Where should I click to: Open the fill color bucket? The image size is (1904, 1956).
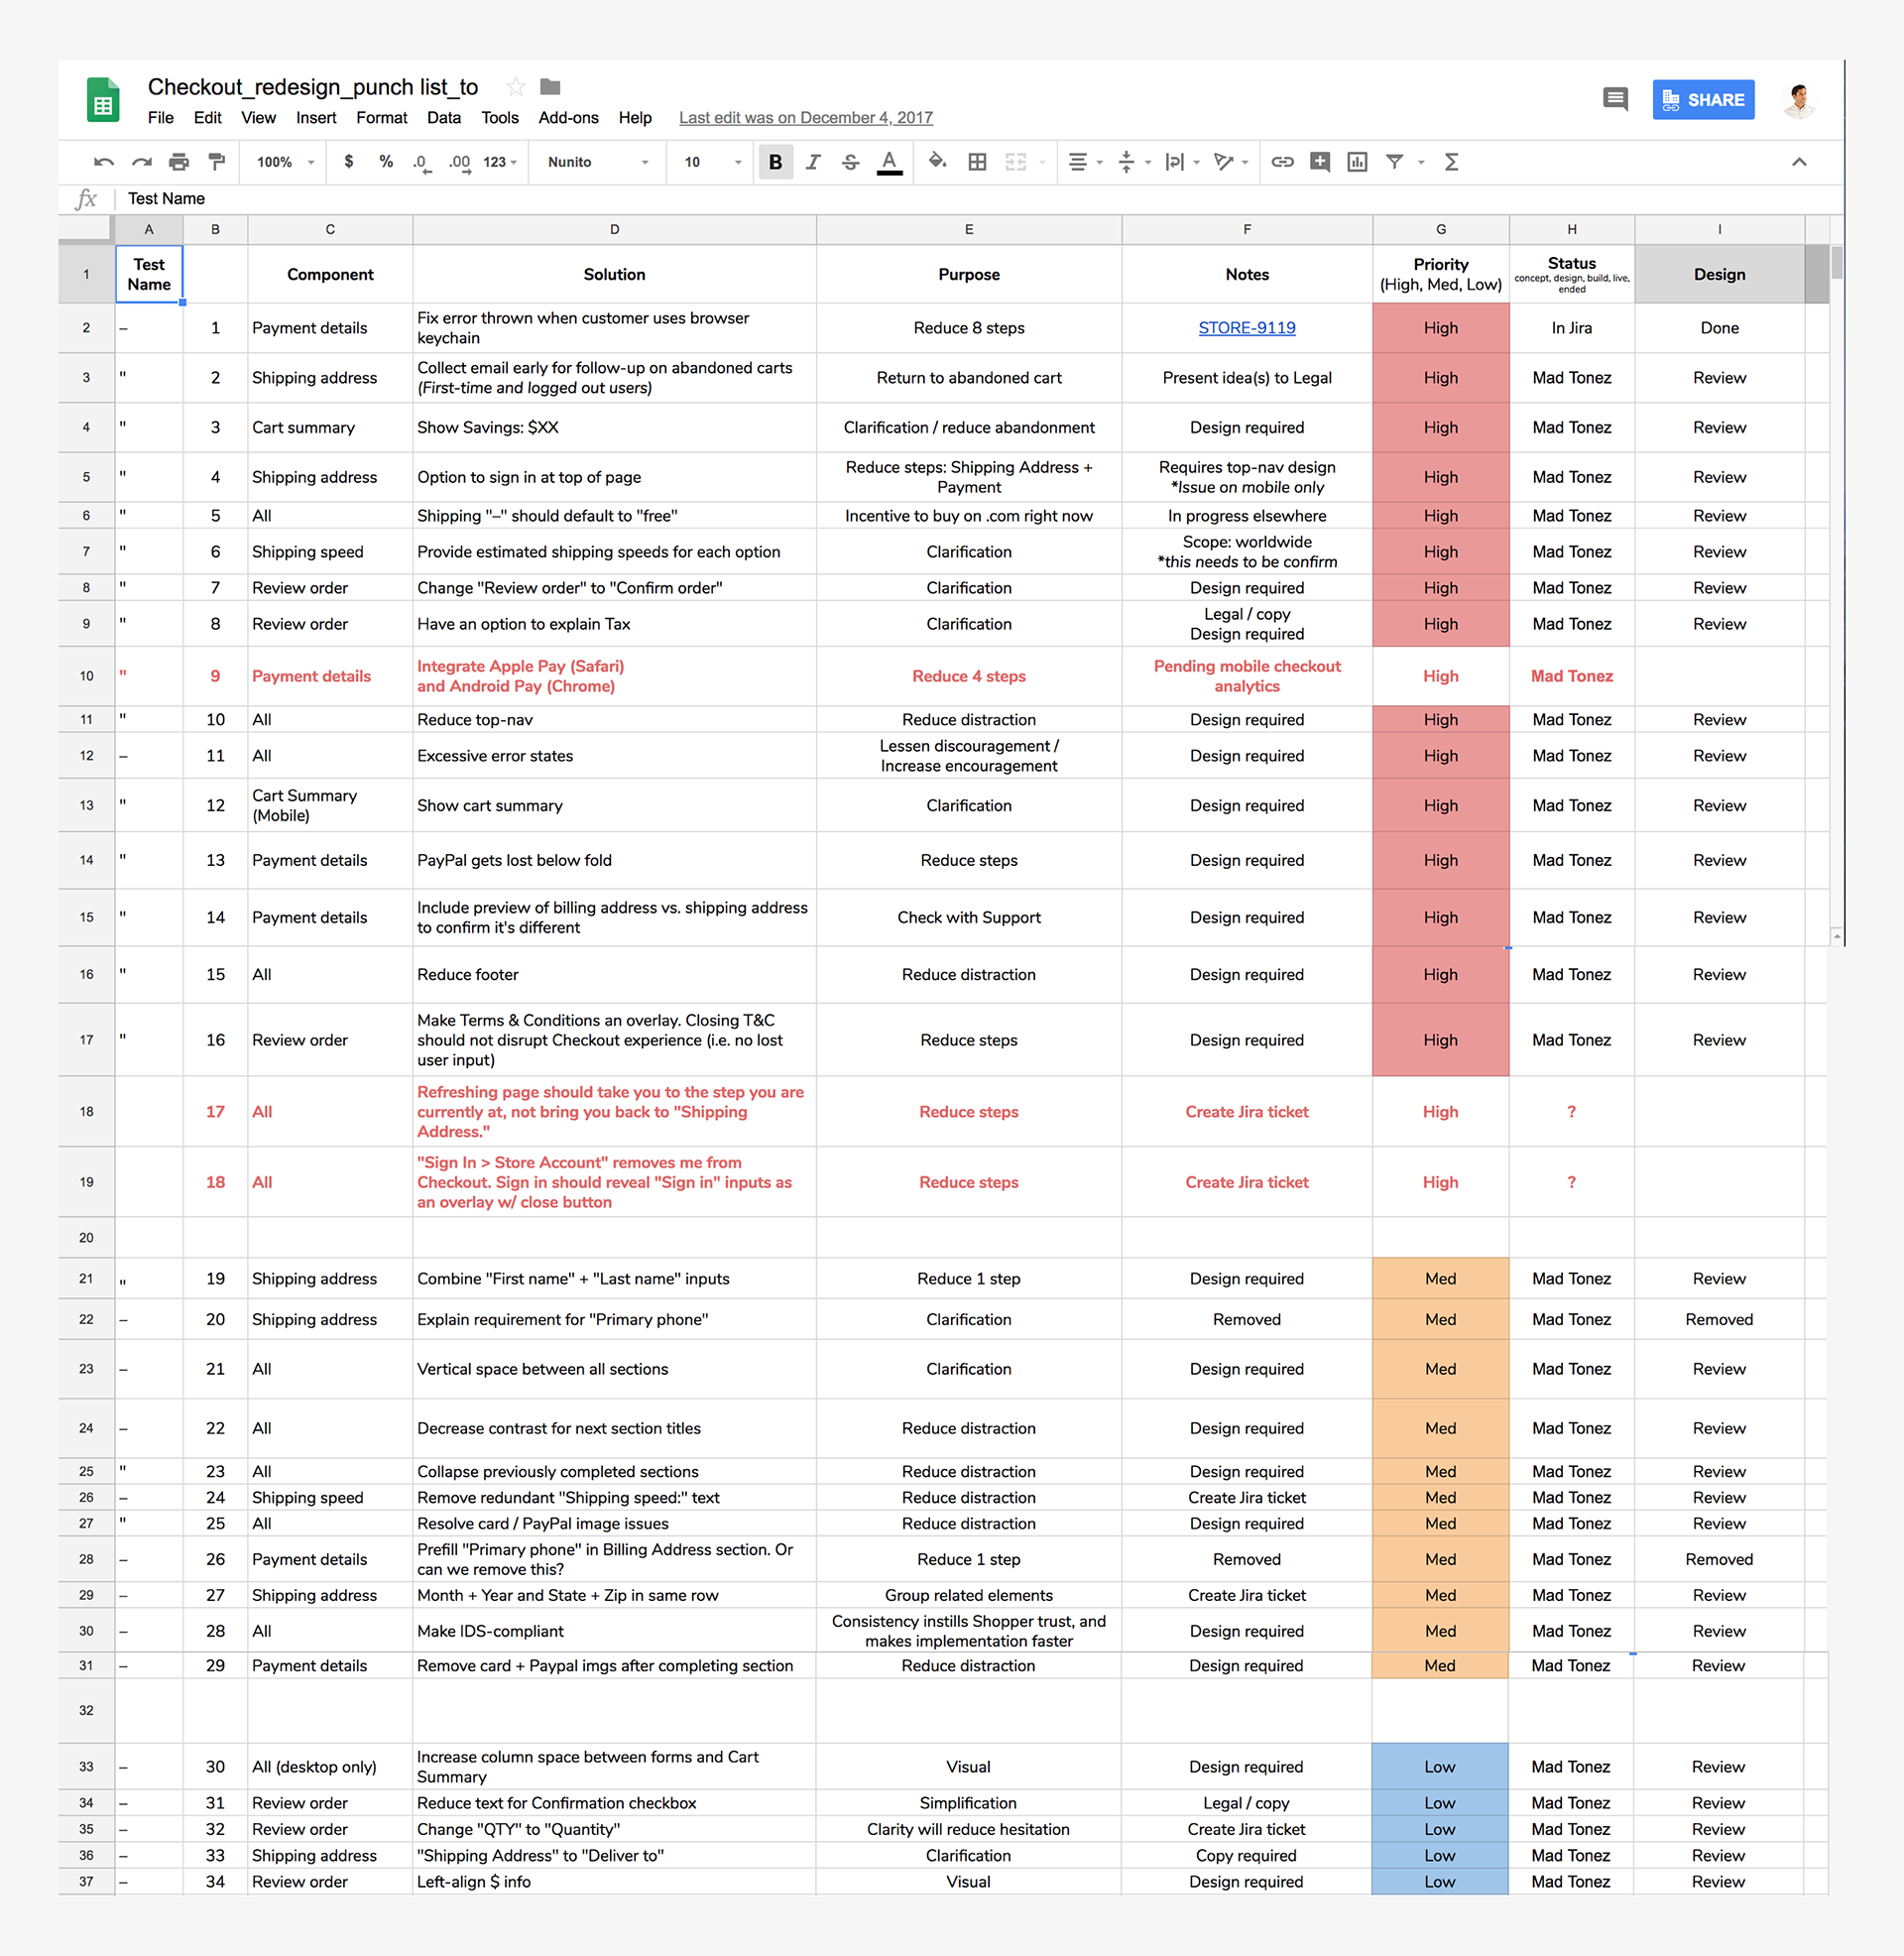[x=937, y=161]
